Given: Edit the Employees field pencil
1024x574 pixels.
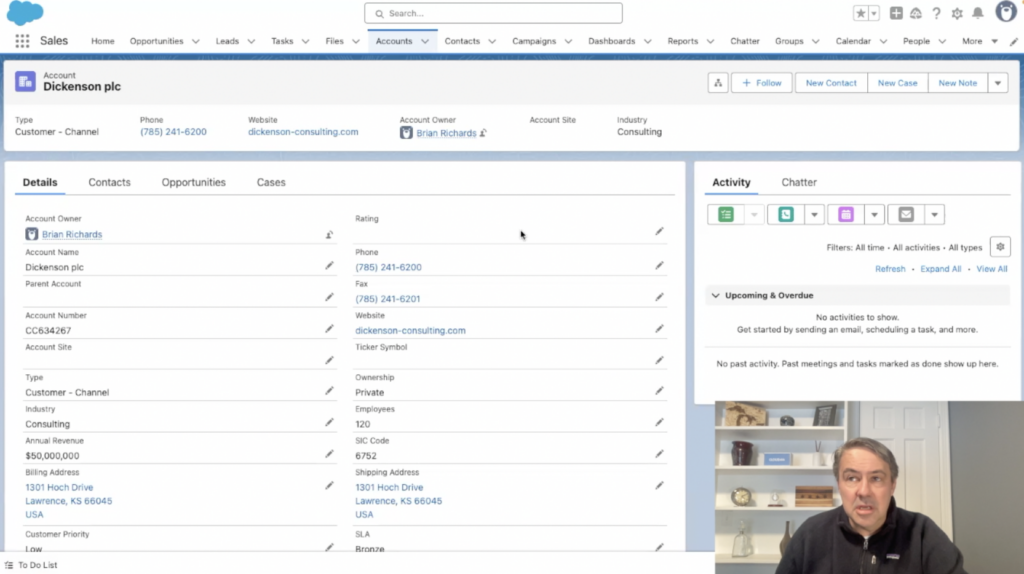Looking at the screenshot, I should point(660,422).
